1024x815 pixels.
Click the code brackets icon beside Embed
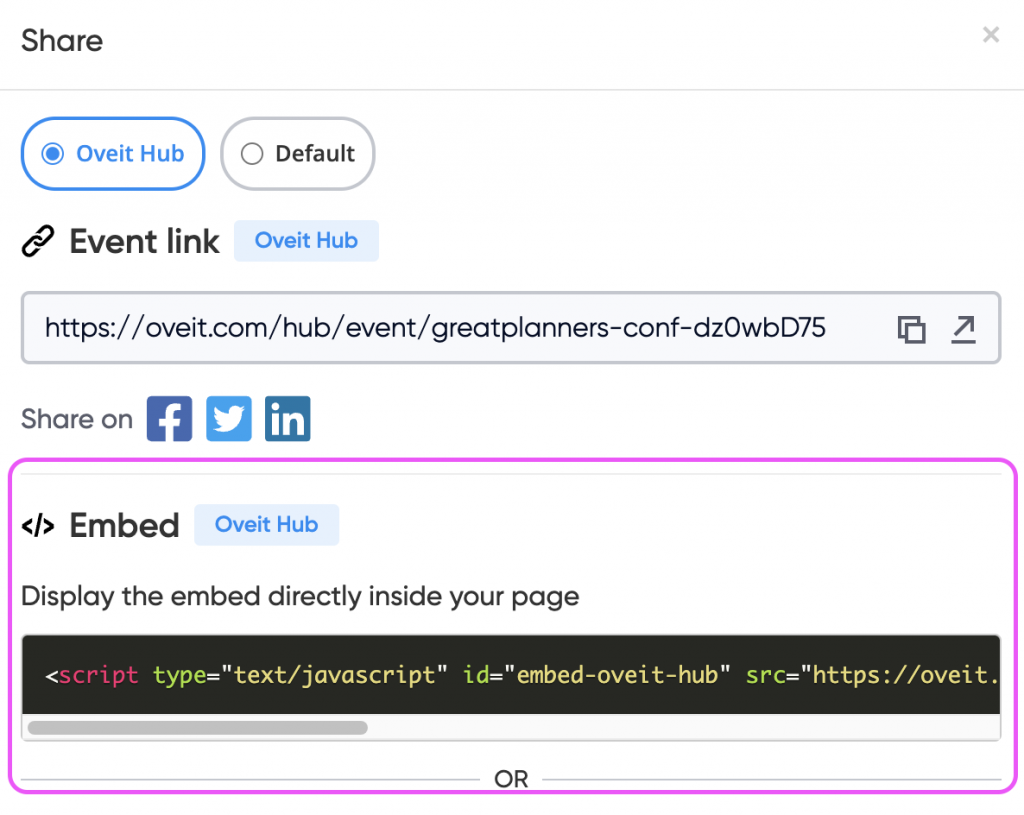click(x=38, y=525)
